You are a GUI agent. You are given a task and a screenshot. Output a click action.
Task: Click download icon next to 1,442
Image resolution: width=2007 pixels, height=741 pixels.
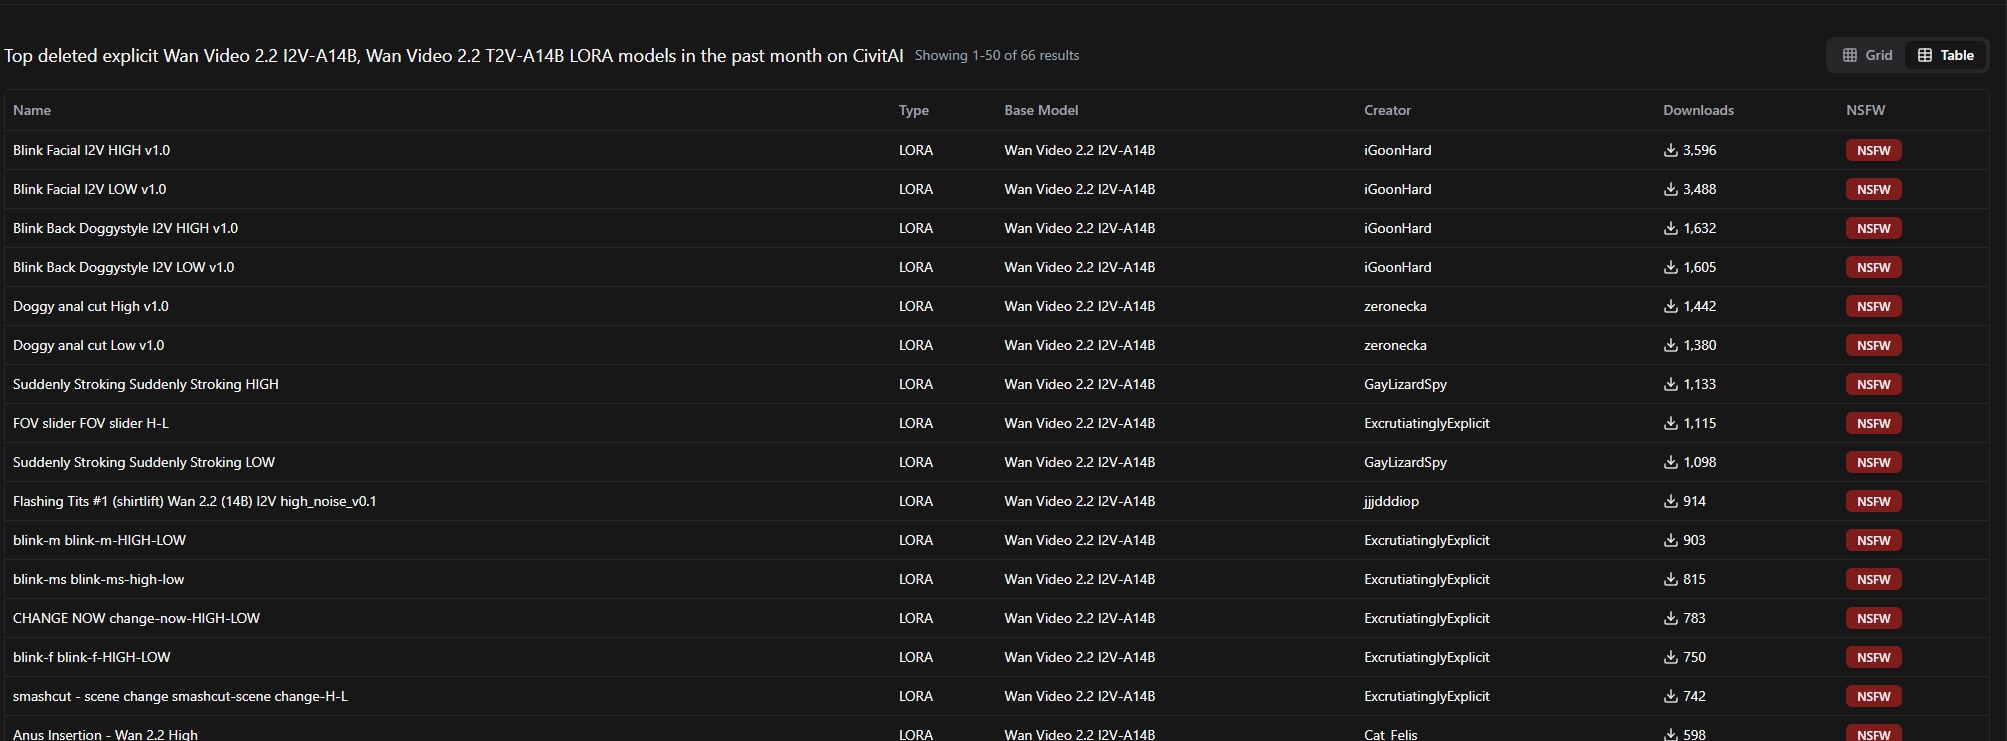tap(1670, 306)
